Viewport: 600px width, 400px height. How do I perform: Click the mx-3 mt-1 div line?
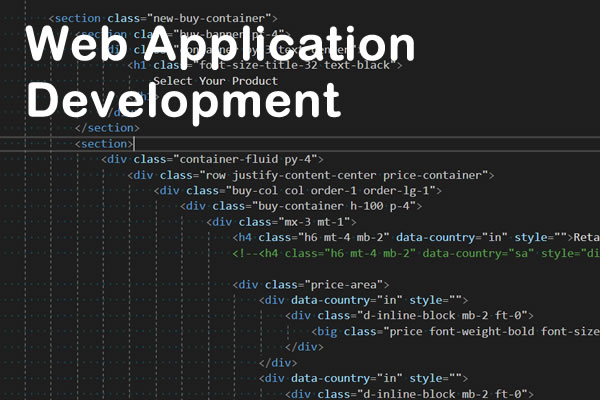coord(281,222)
